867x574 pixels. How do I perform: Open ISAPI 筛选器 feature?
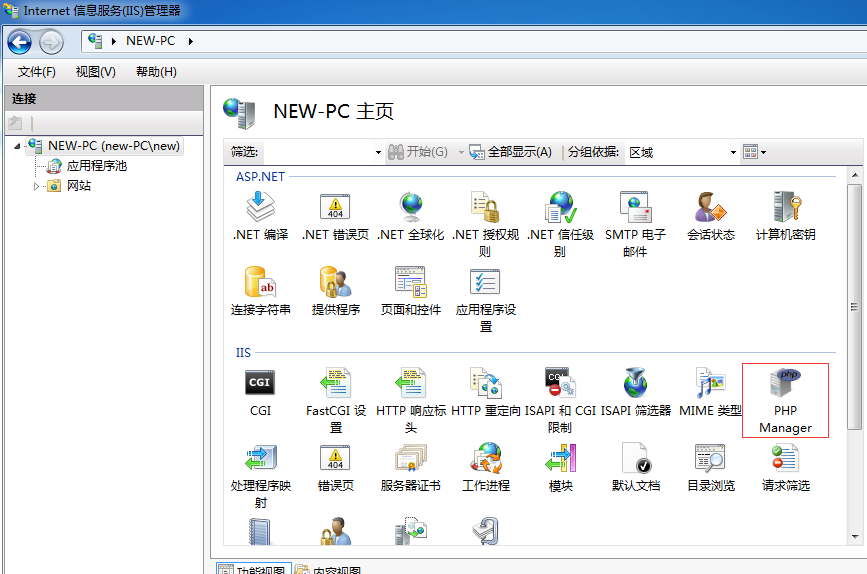pos(635,392)
